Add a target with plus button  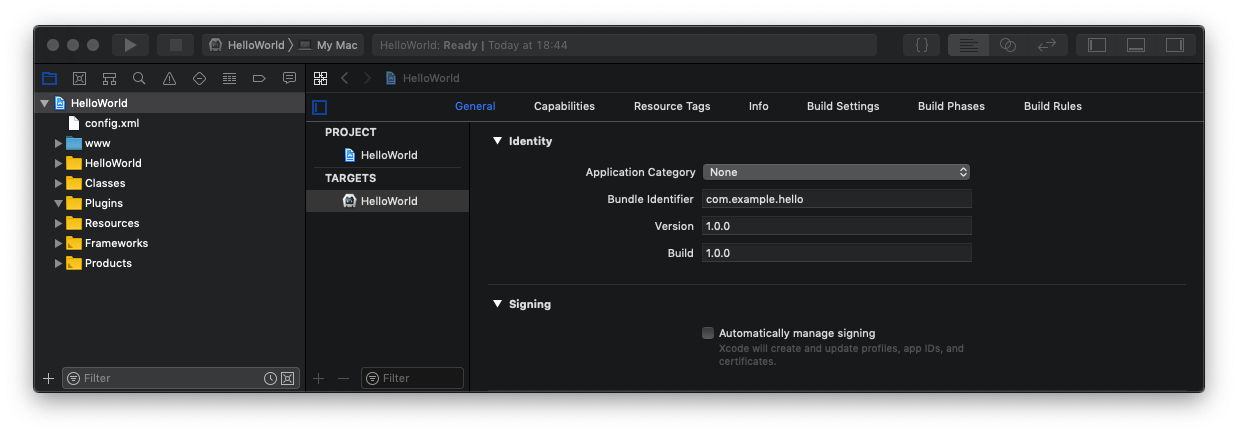coord(319,378)
